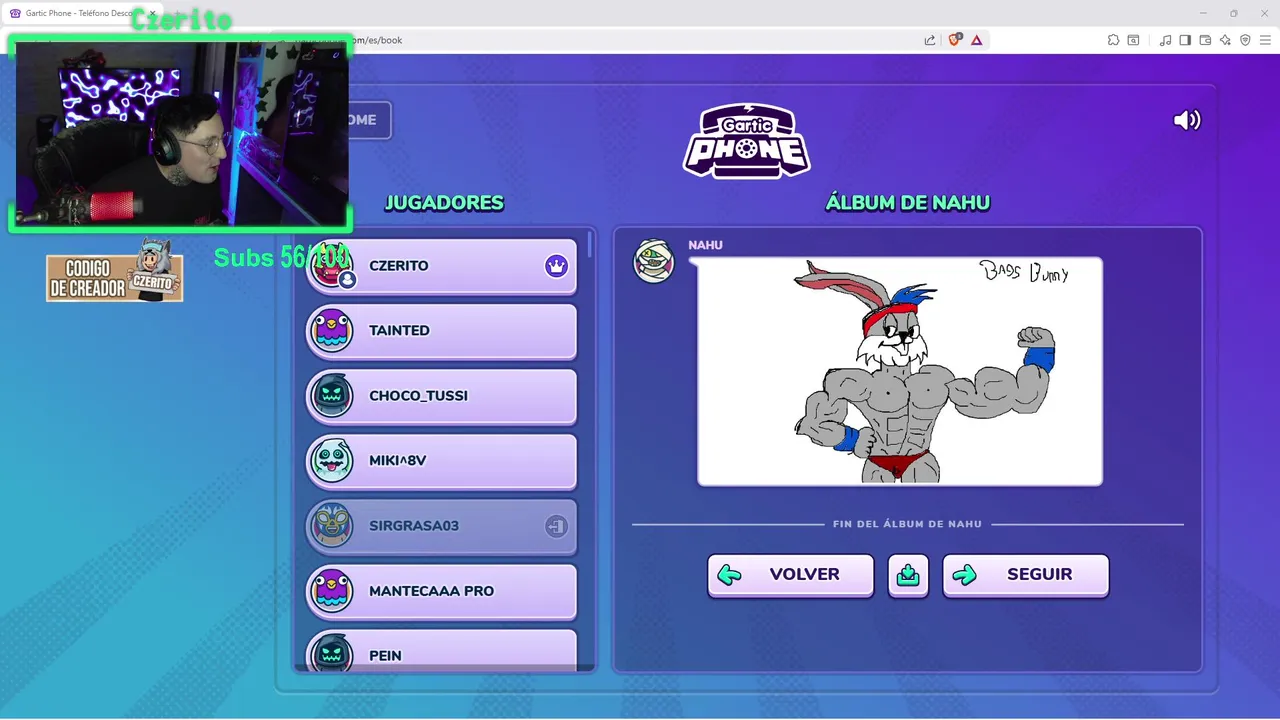Mute the game sound with the speaker icon
Viewport: 1280px width, 720px height.
pos(1187,120)
